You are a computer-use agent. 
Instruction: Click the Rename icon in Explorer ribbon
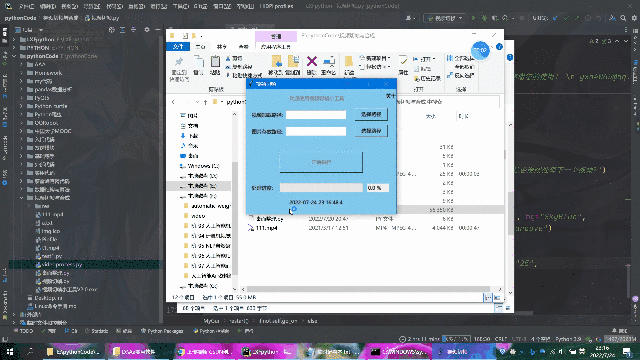click(329, 65)
